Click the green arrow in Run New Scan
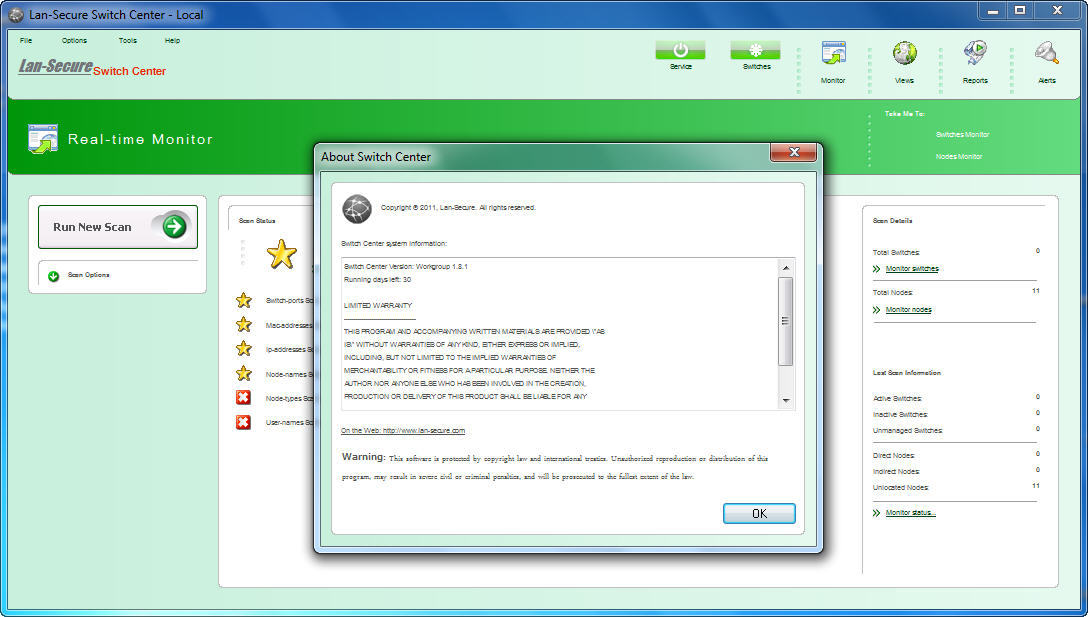Viewport: 1088px width, 617px height. pyautogui.click(x=174, y=226)
